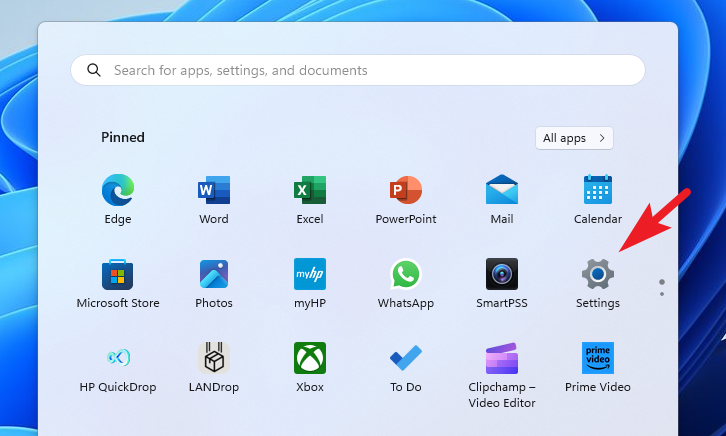
Task: Open the Prime Video app
Action: pos(598,367)
